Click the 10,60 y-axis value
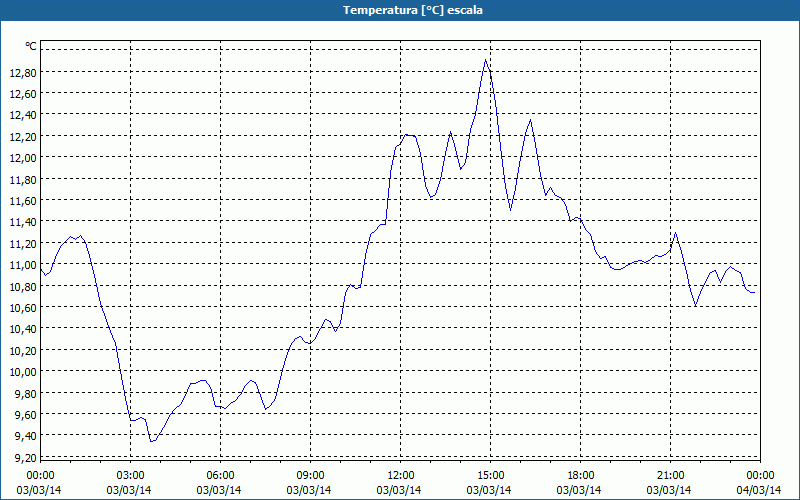This screenshot has width=800, height=500. pos(23,308)
